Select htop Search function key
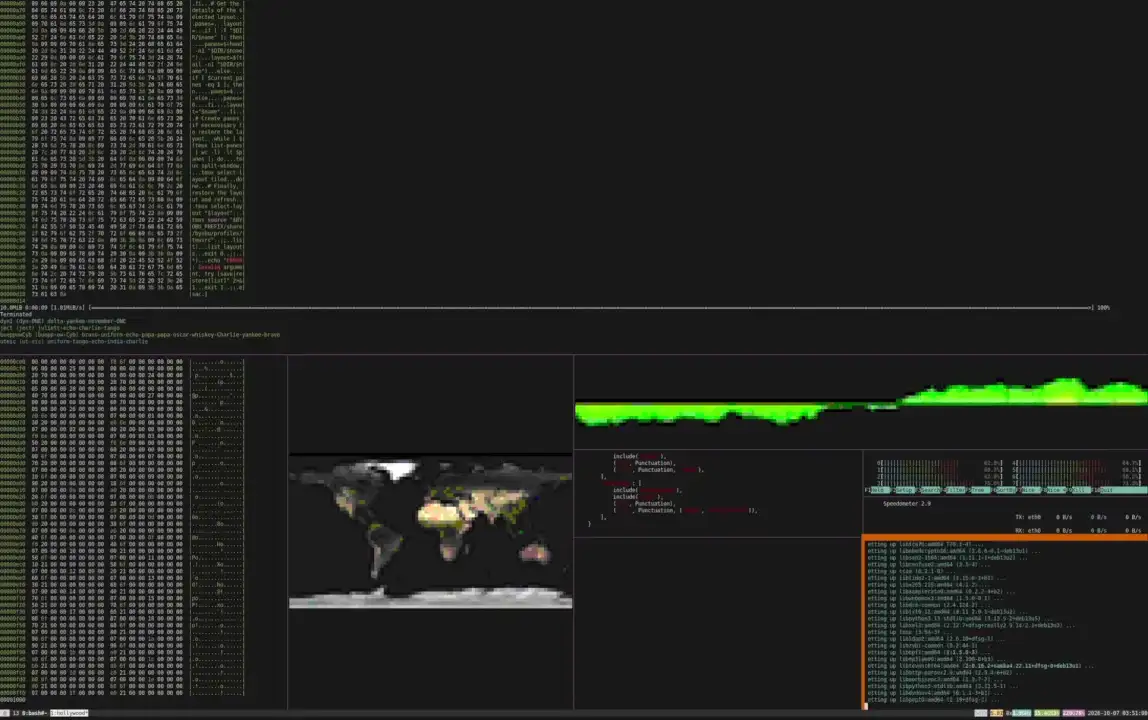1148x720 pixels. 930,490
